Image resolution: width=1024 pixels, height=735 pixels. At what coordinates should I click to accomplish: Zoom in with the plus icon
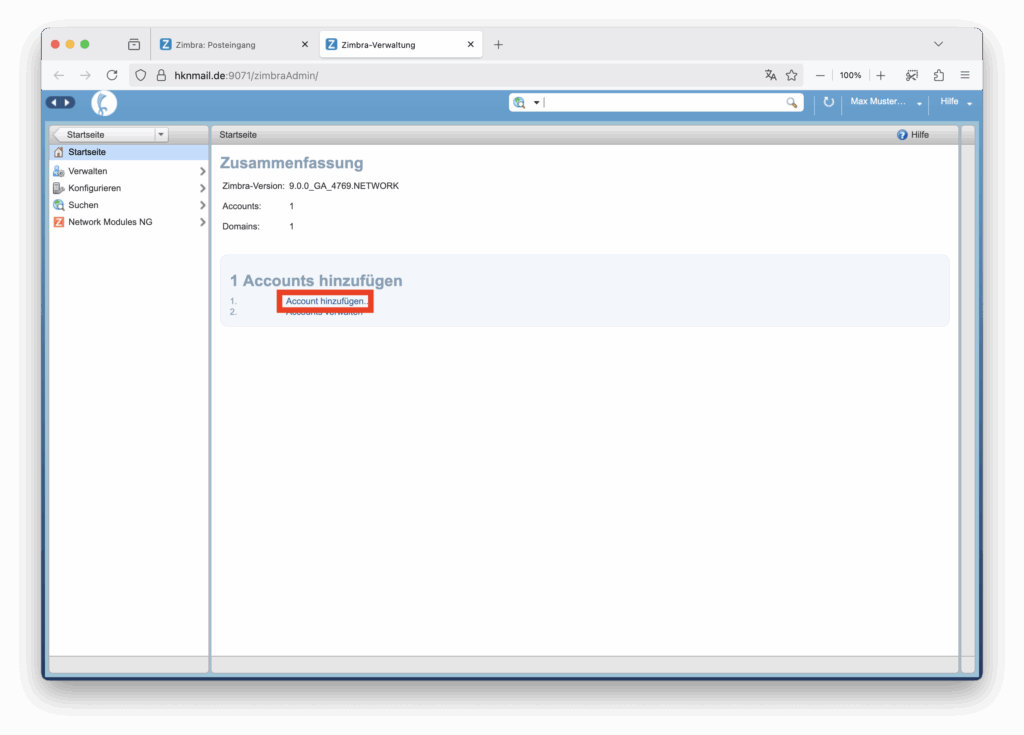[x=881, y=75]
